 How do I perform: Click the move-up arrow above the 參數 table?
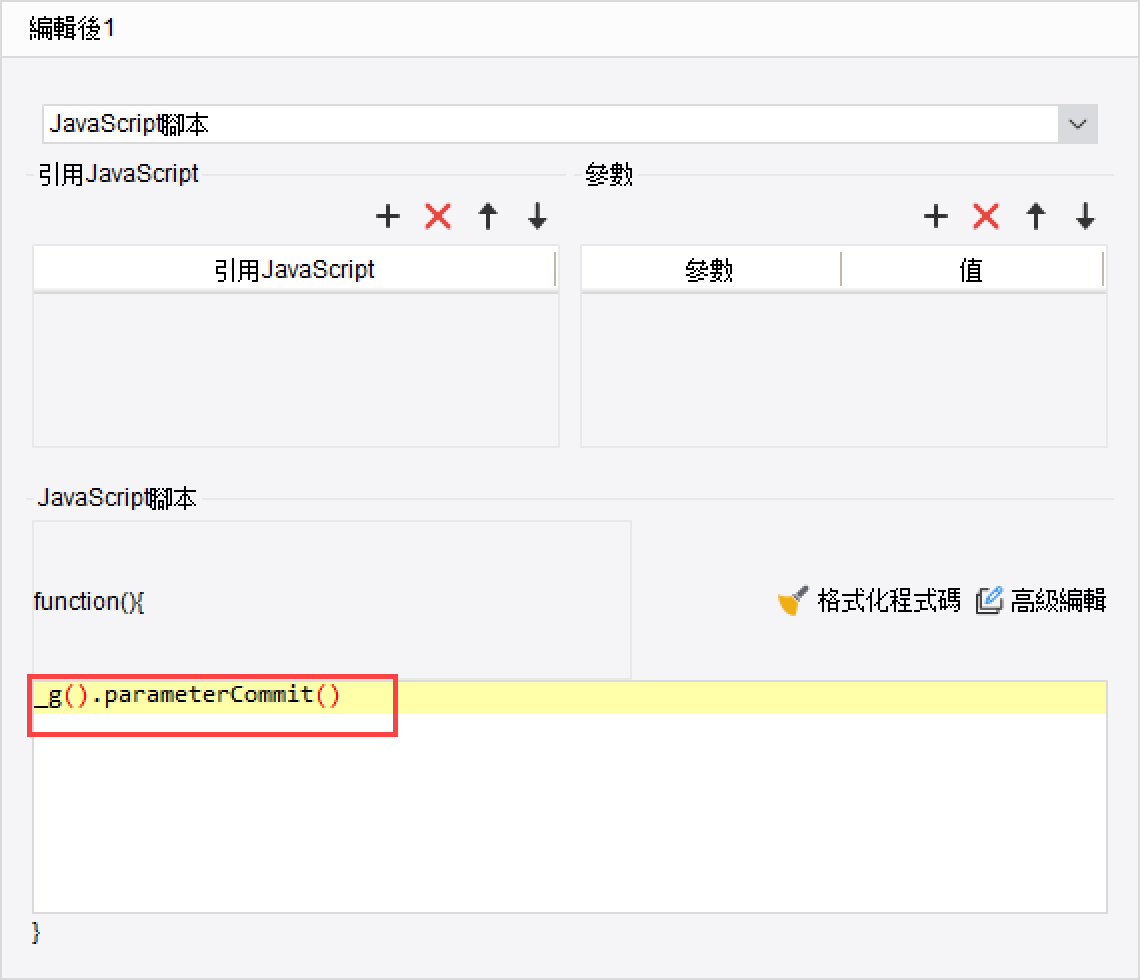pos(1035,216)
